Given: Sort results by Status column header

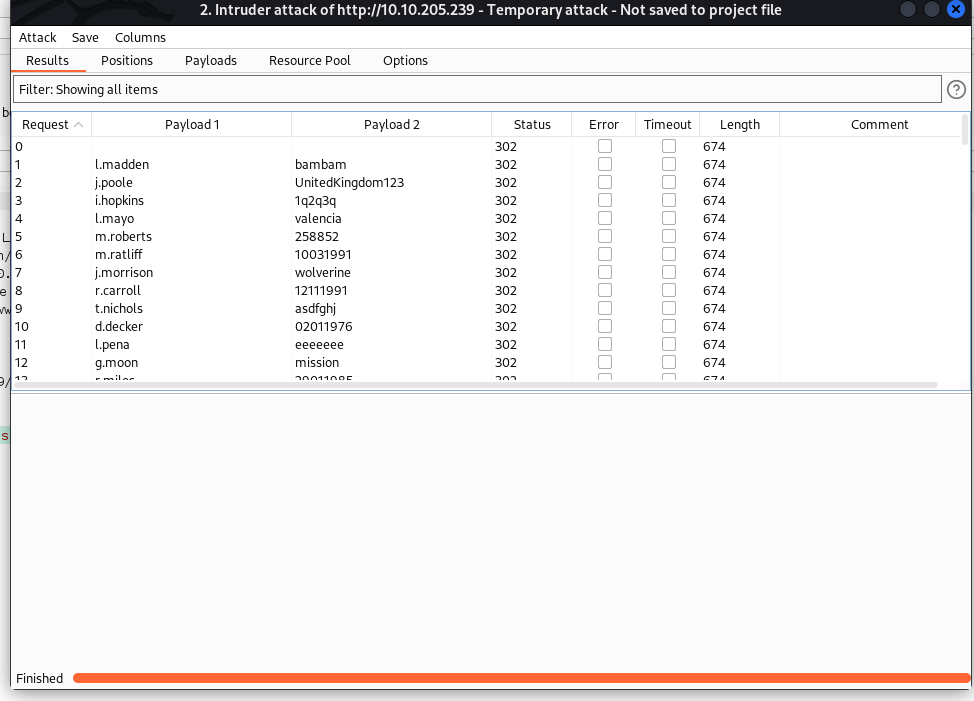Looking at the screenshot, I should pos(532,125).
